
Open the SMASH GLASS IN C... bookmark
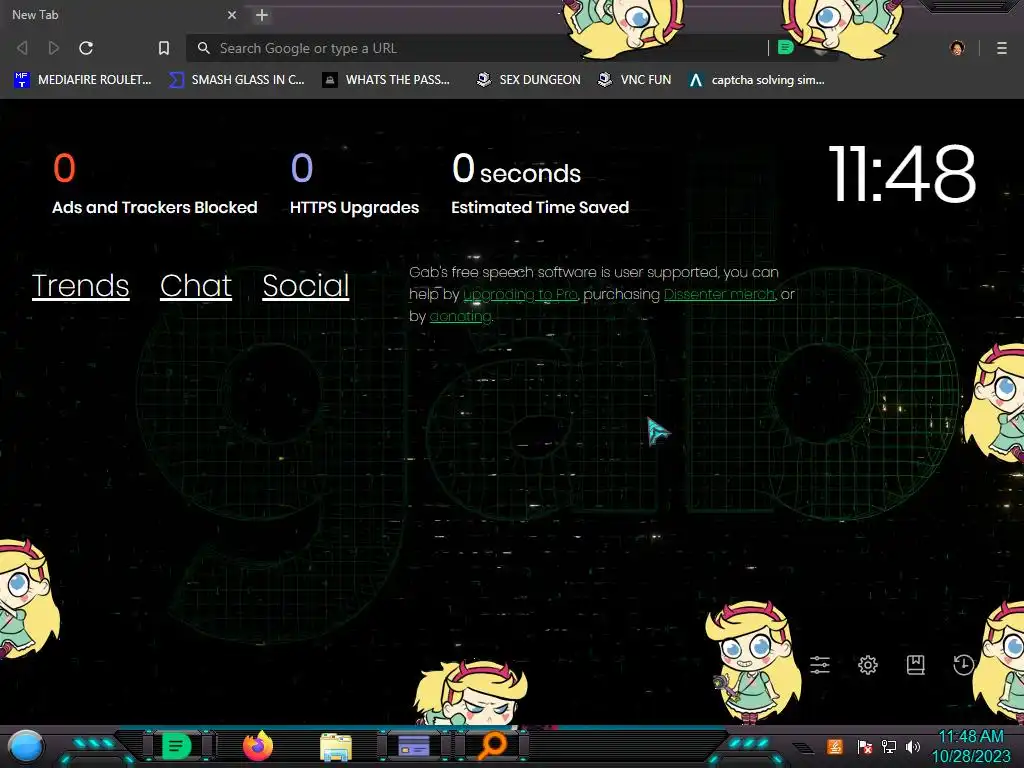tap(236, 80)
